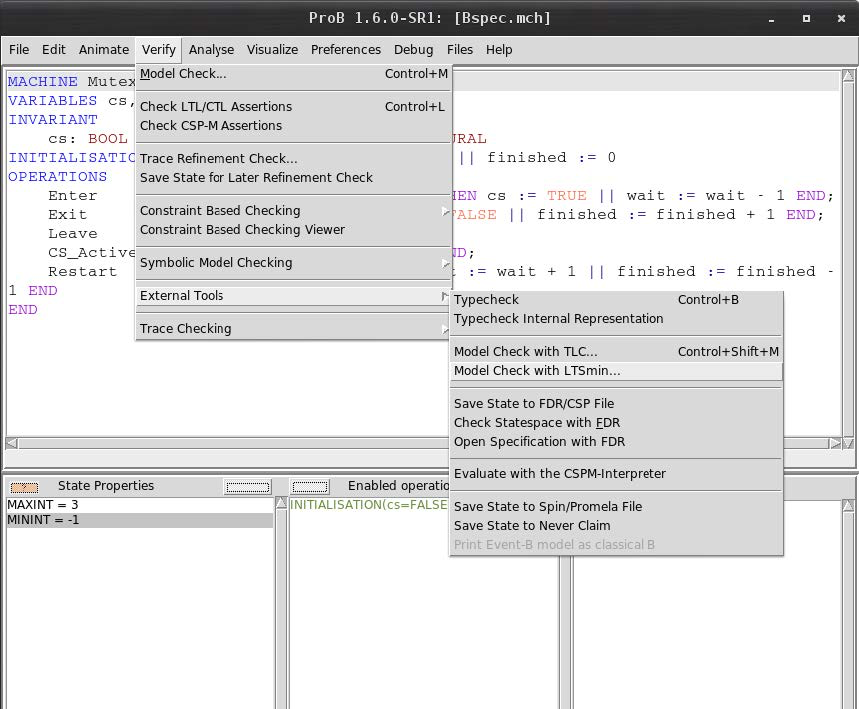This screenshot has width=859, height=709.
Task: Click the horizontal scrollbar's right arrow
Action: (x=836, y=443)
